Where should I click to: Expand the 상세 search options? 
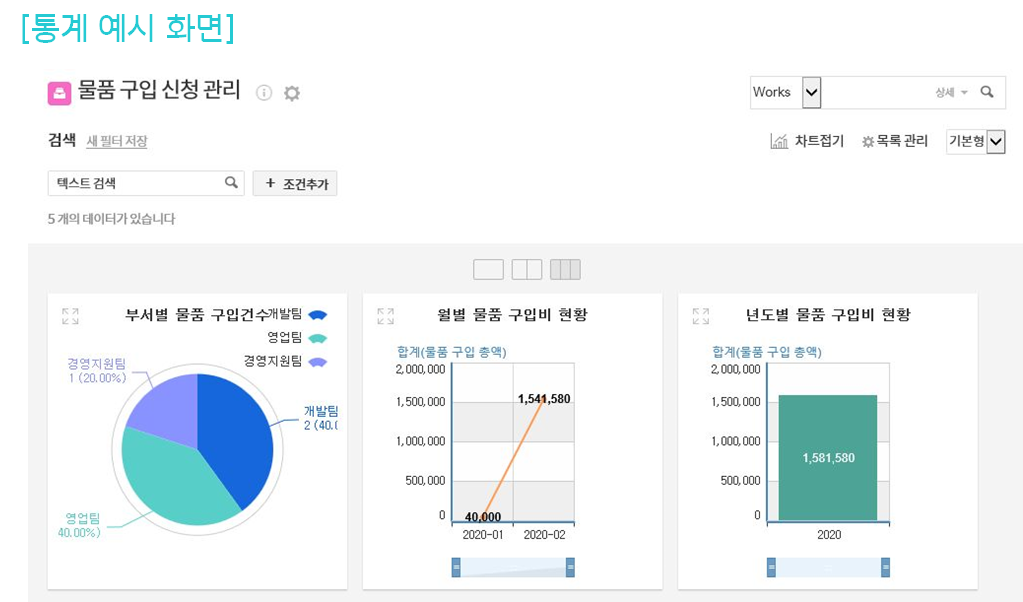coord(951,92)
